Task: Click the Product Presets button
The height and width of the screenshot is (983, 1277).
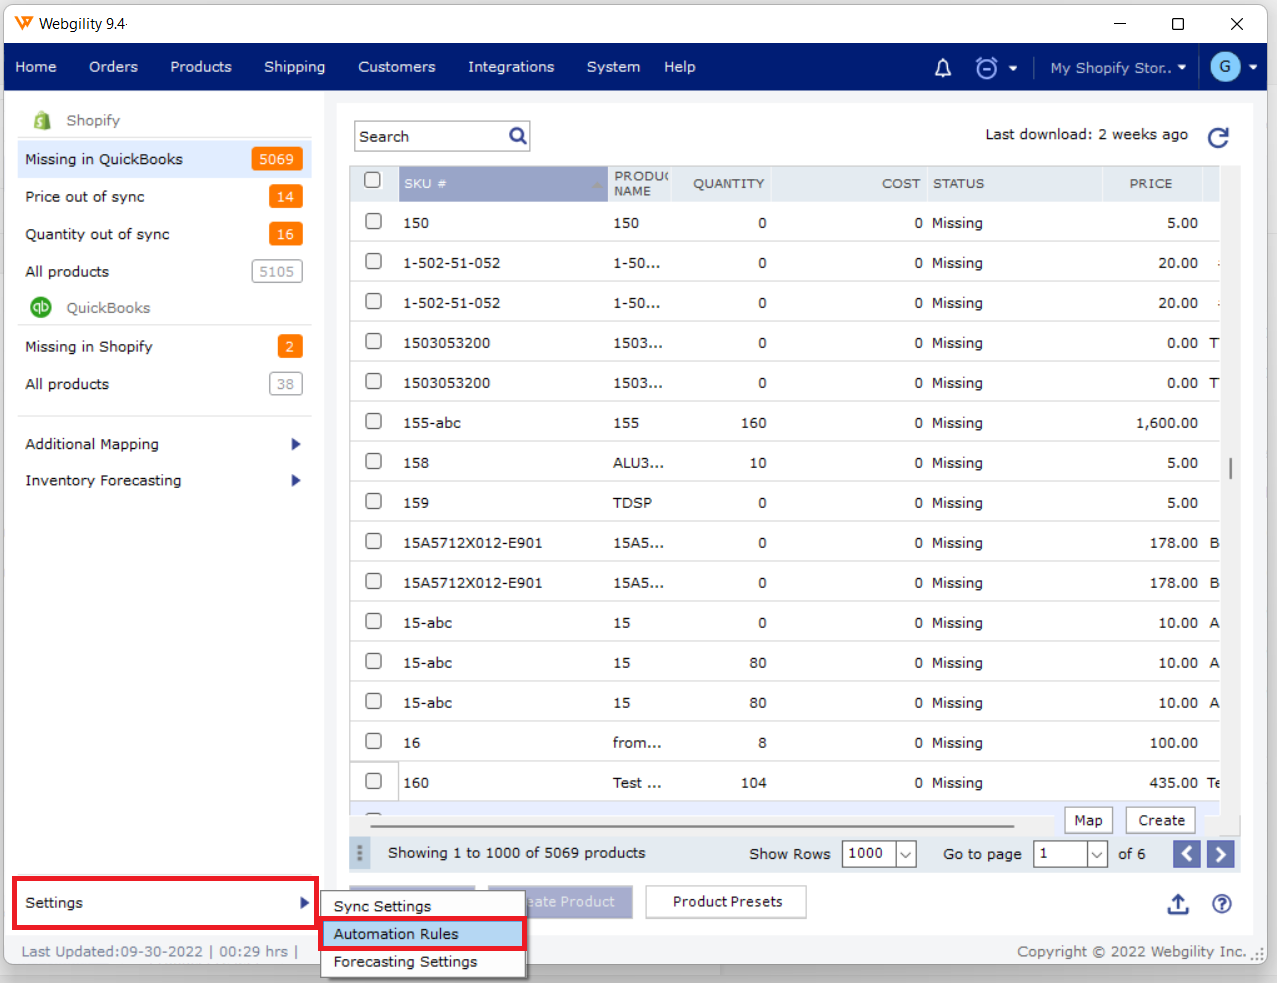Action: (727, 902)
